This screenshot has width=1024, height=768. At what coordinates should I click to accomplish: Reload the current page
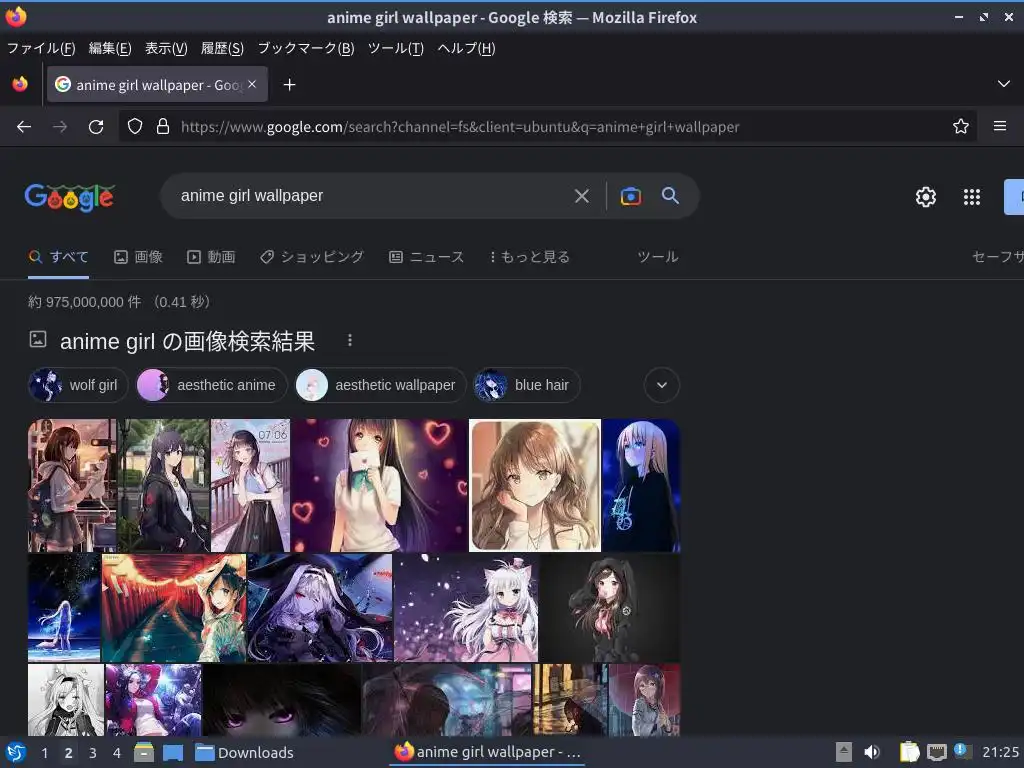pyautogui.click(x=96, y=127)
